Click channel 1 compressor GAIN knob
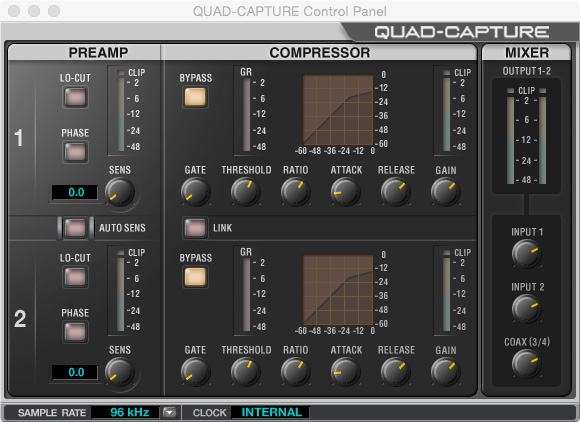This screenshot has width=580, height=422. click(445, 192)
